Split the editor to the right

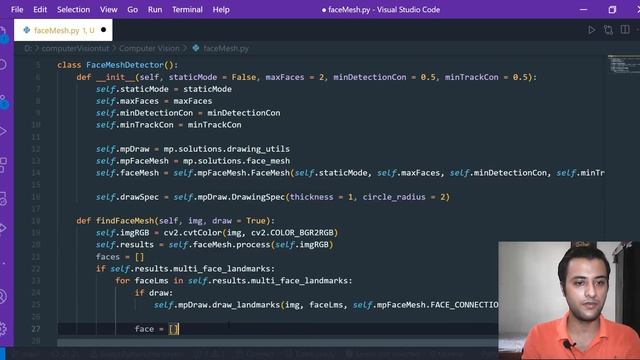[x=625, y=29]
